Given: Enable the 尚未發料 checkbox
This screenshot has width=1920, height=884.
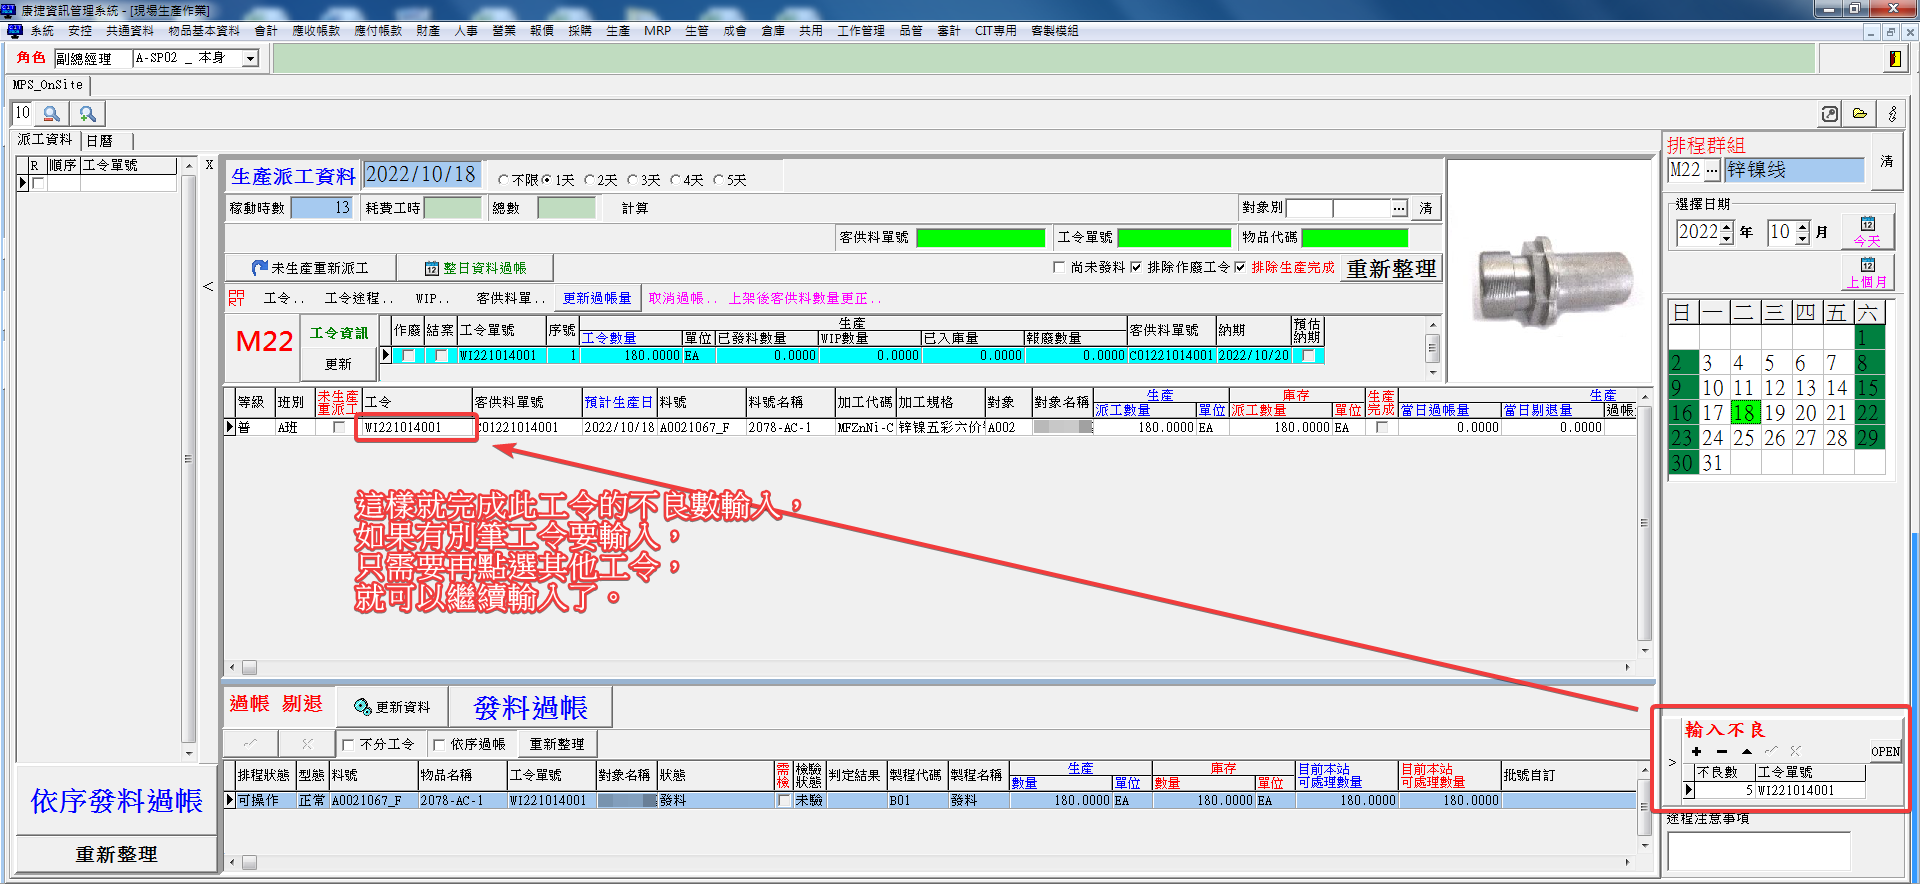Looking at the screenshot, I should coord(1059,267).
